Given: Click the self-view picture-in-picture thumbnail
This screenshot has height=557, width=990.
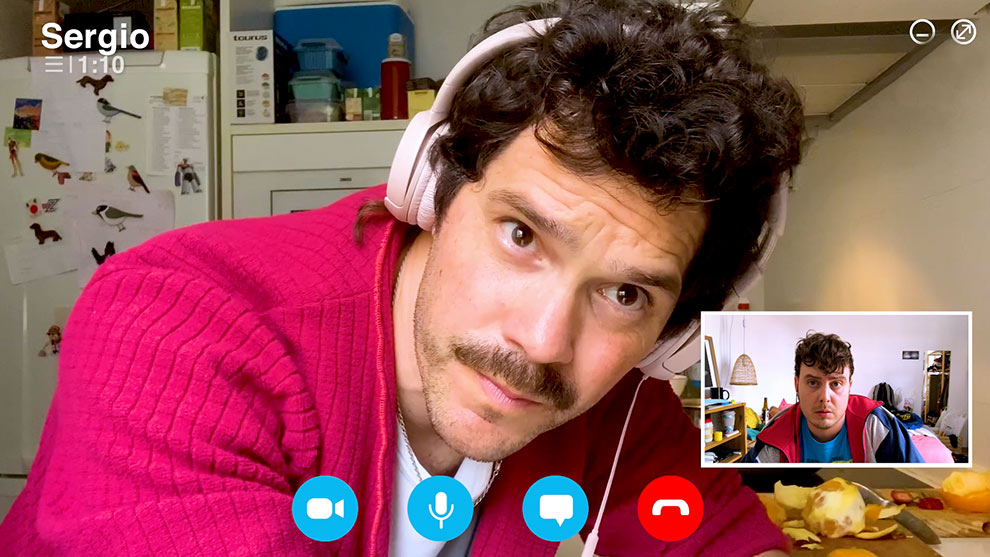Looking at the screenshot, I should (x=835, y=389).
